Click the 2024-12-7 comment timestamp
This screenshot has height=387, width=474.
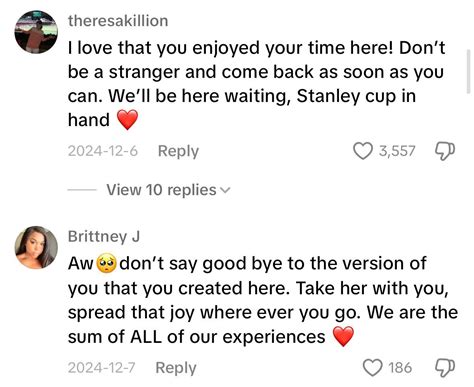click(x=102, y=368)
